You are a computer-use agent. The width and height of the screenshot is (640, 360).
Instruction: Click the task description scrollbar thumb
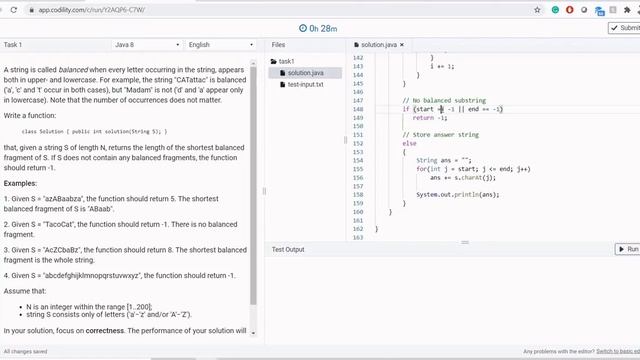[253, 186]
